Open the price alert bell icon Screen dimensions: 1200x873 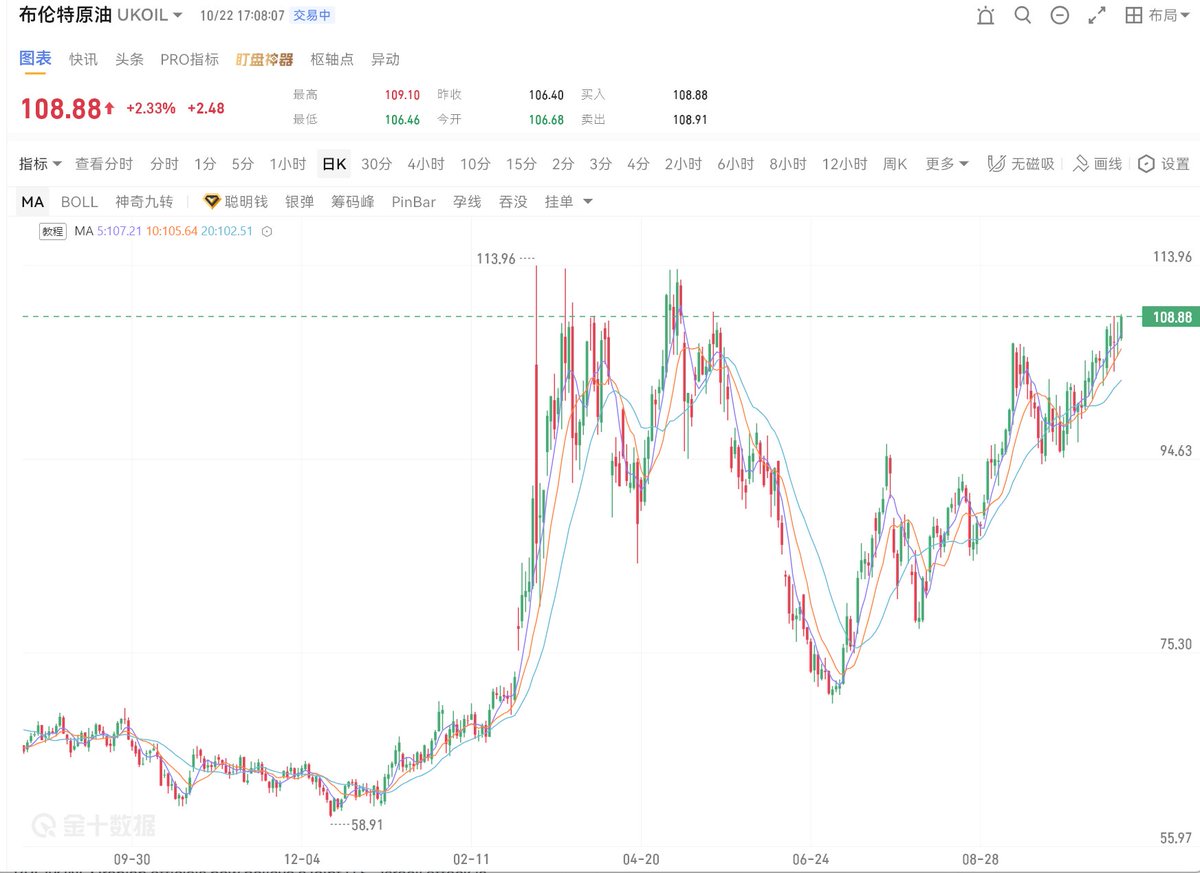coord(986,15)
